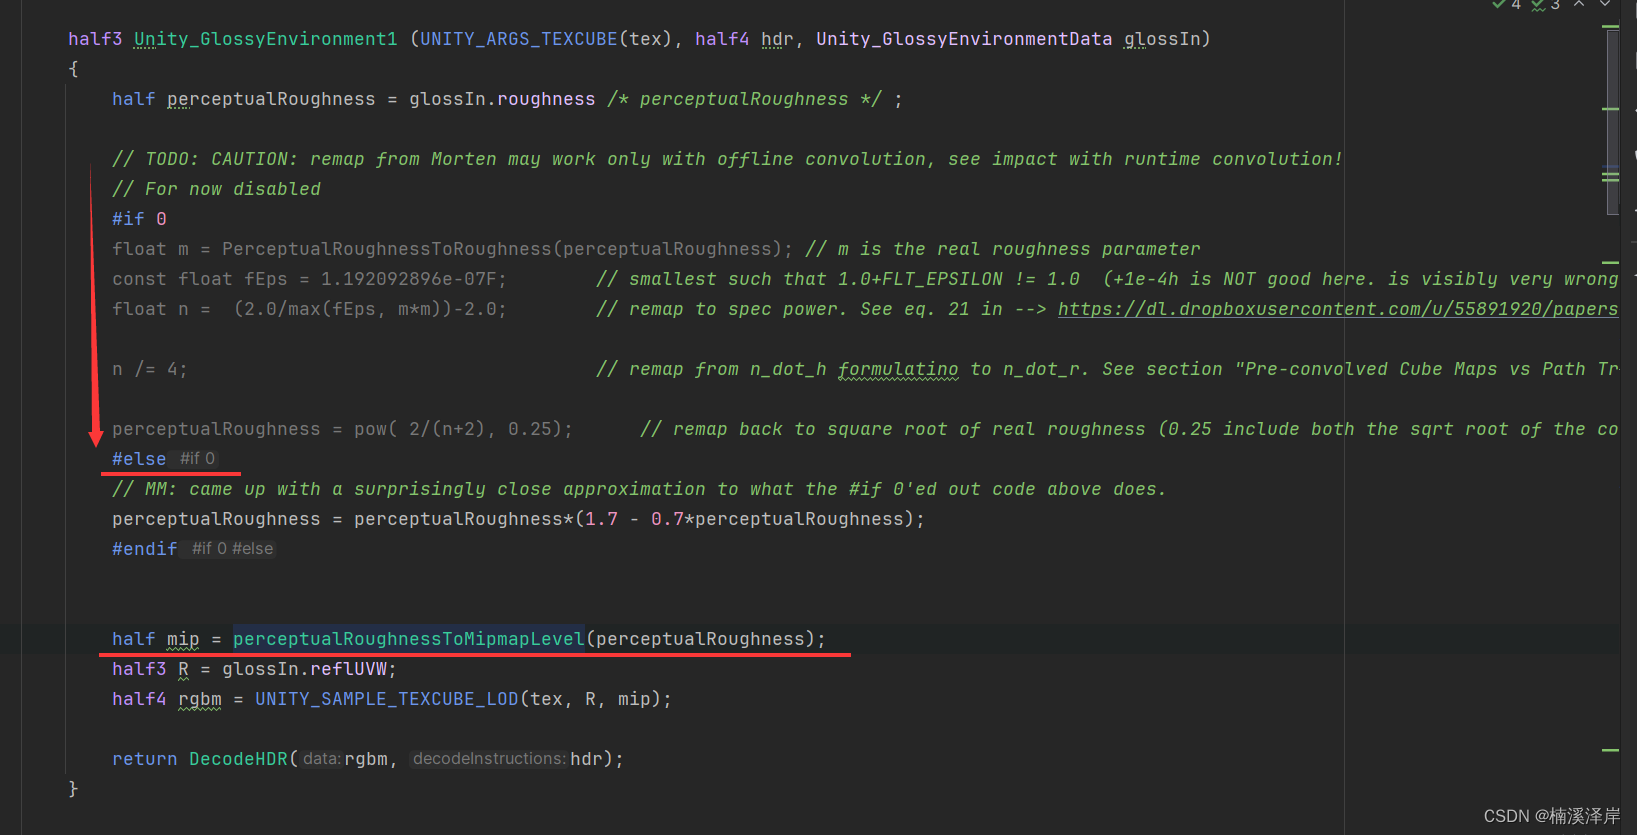
Task: Click the '#if 0' preprocessor directive
Action: (x=139, y=219)
